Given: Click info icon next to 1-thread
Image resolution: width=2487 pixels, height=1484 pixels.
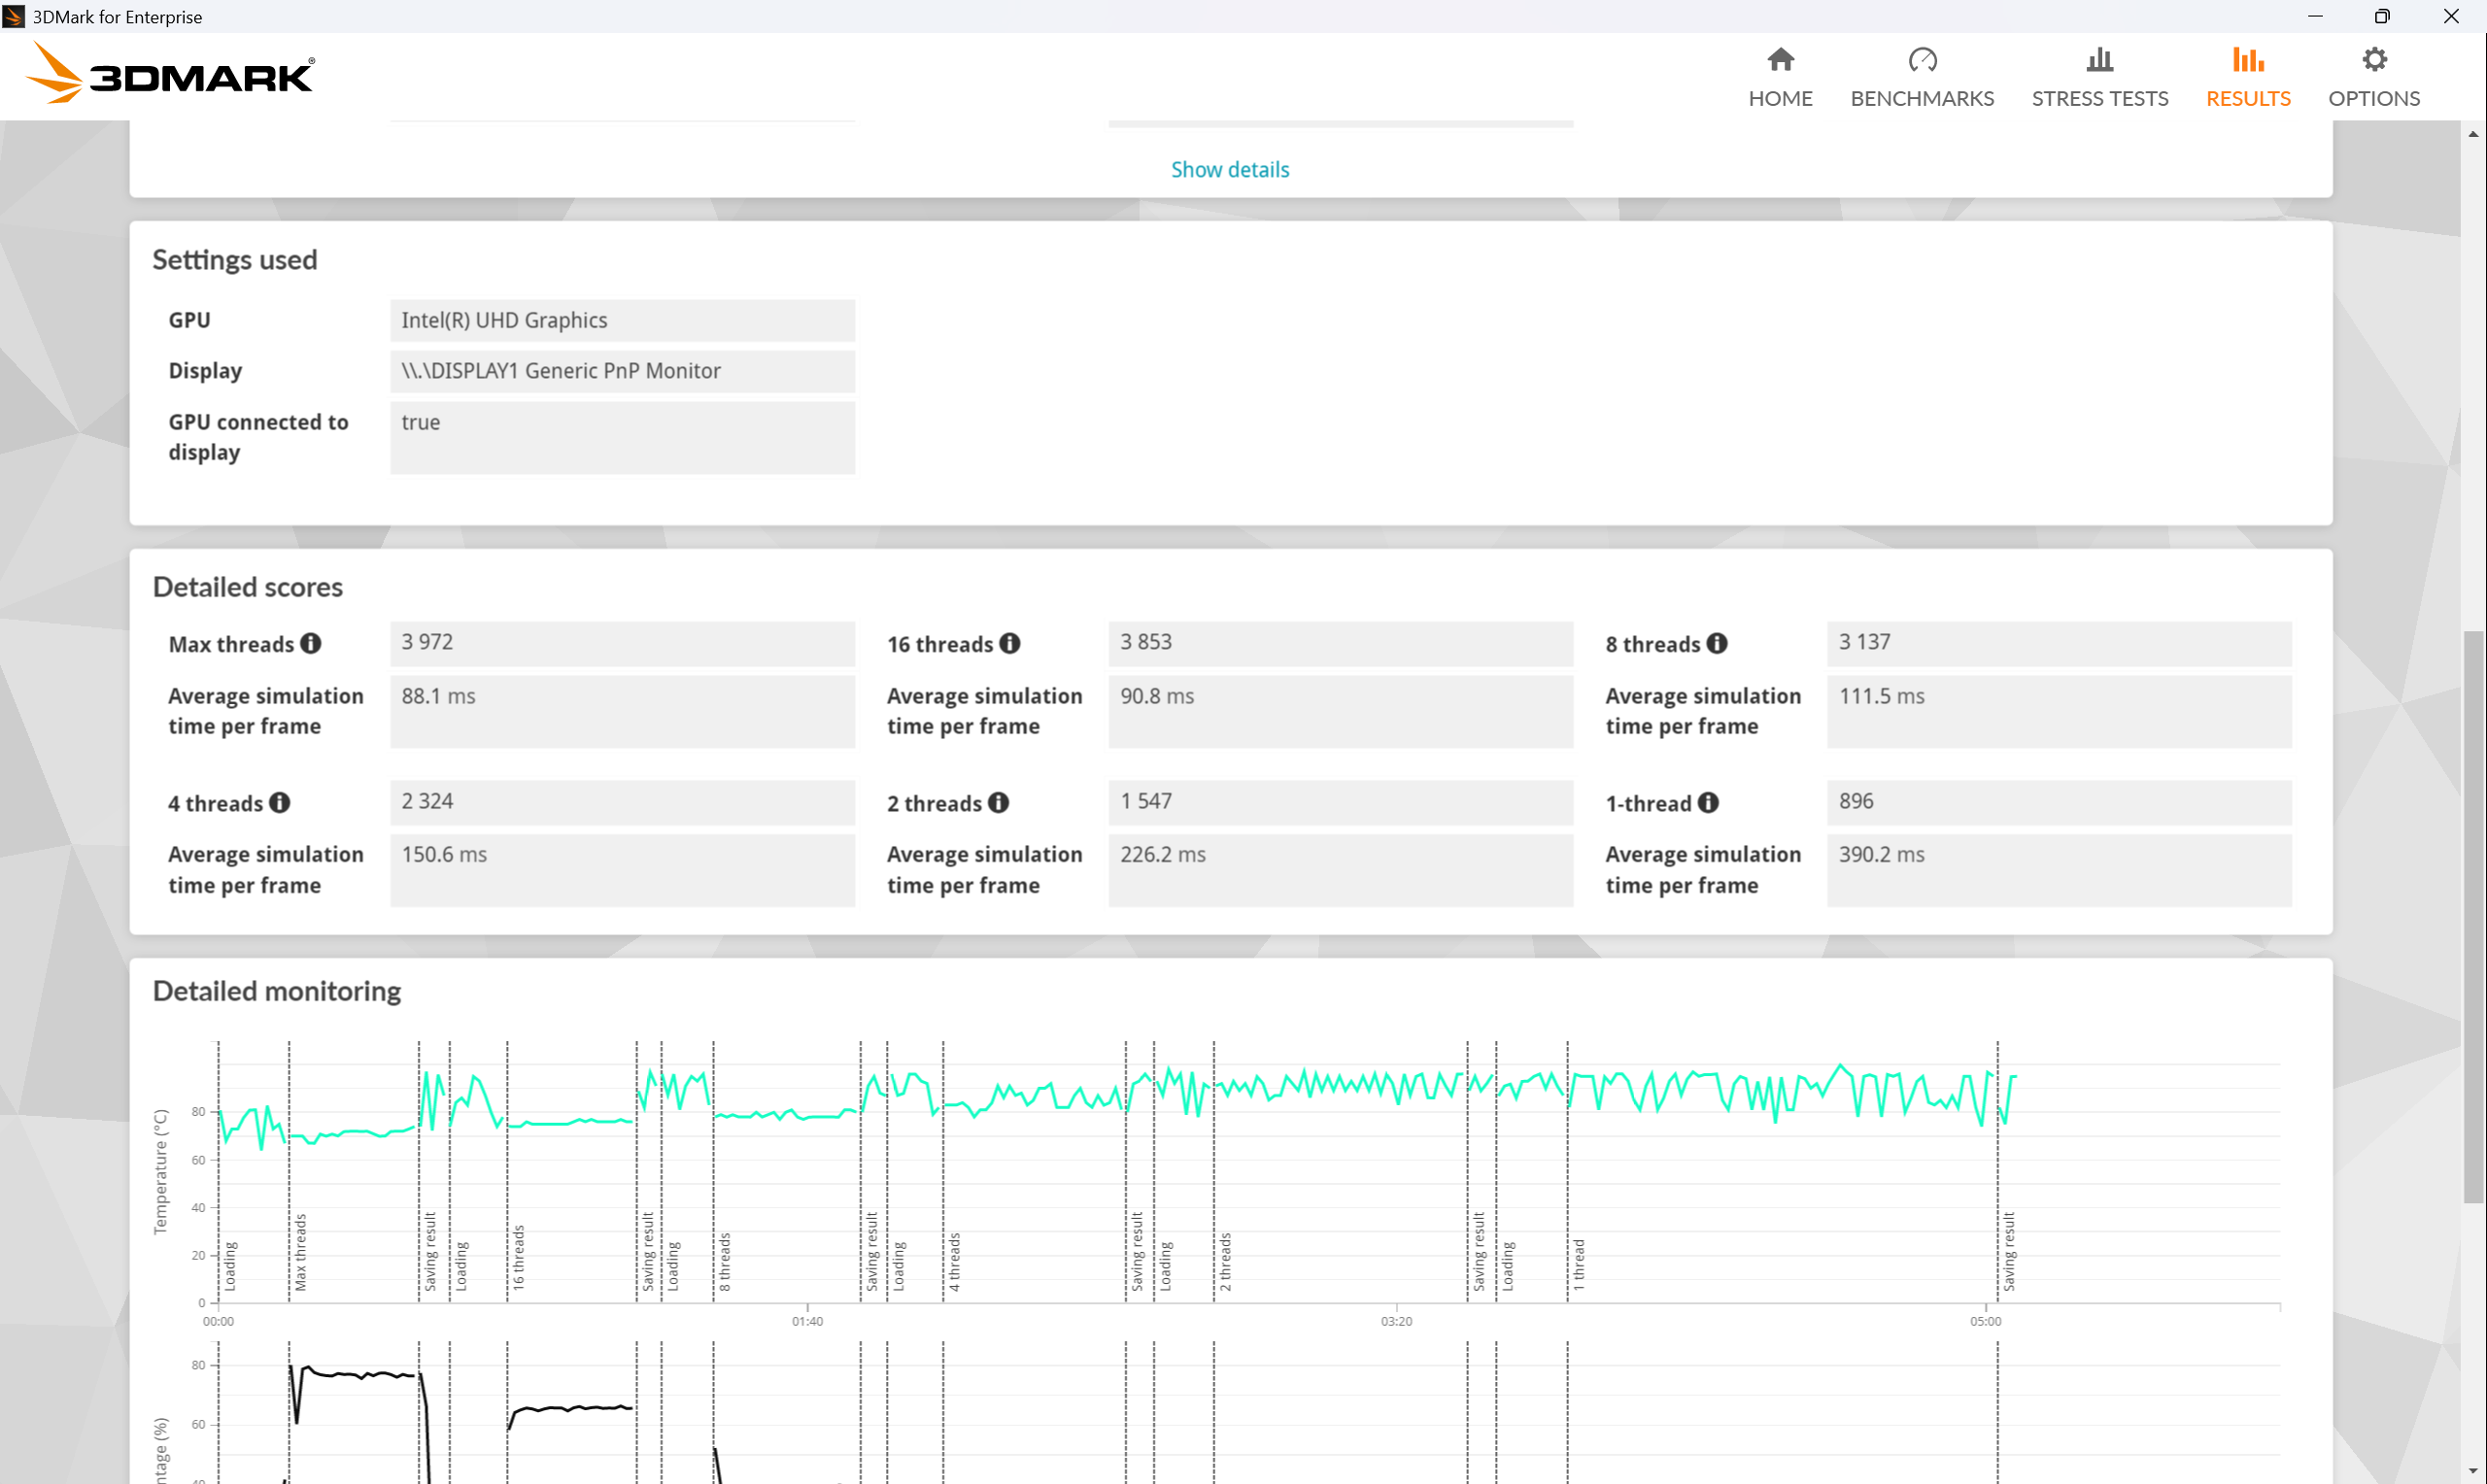Looking at the screenshot, I should (x=1708, y=802).
